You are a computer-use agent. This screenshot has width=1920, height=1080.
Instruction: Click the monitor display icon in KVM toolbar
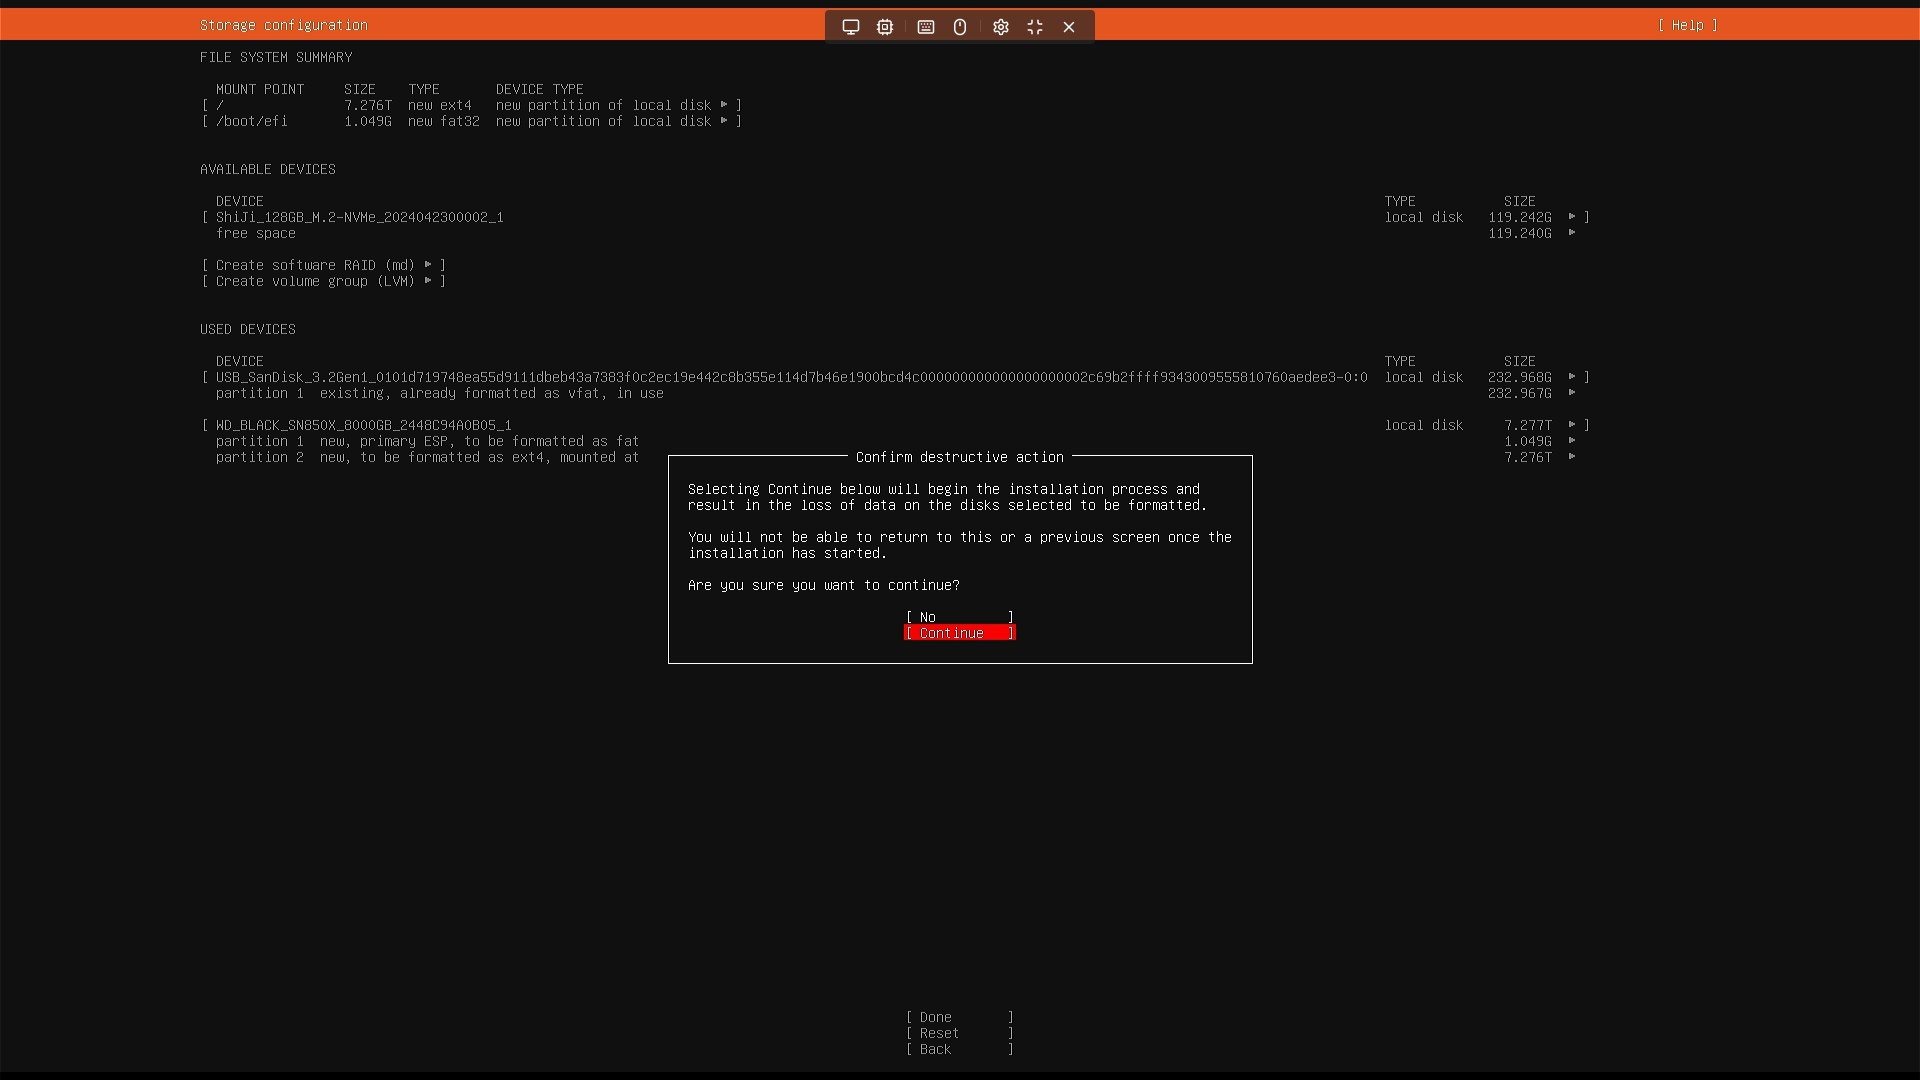(851, 27)
